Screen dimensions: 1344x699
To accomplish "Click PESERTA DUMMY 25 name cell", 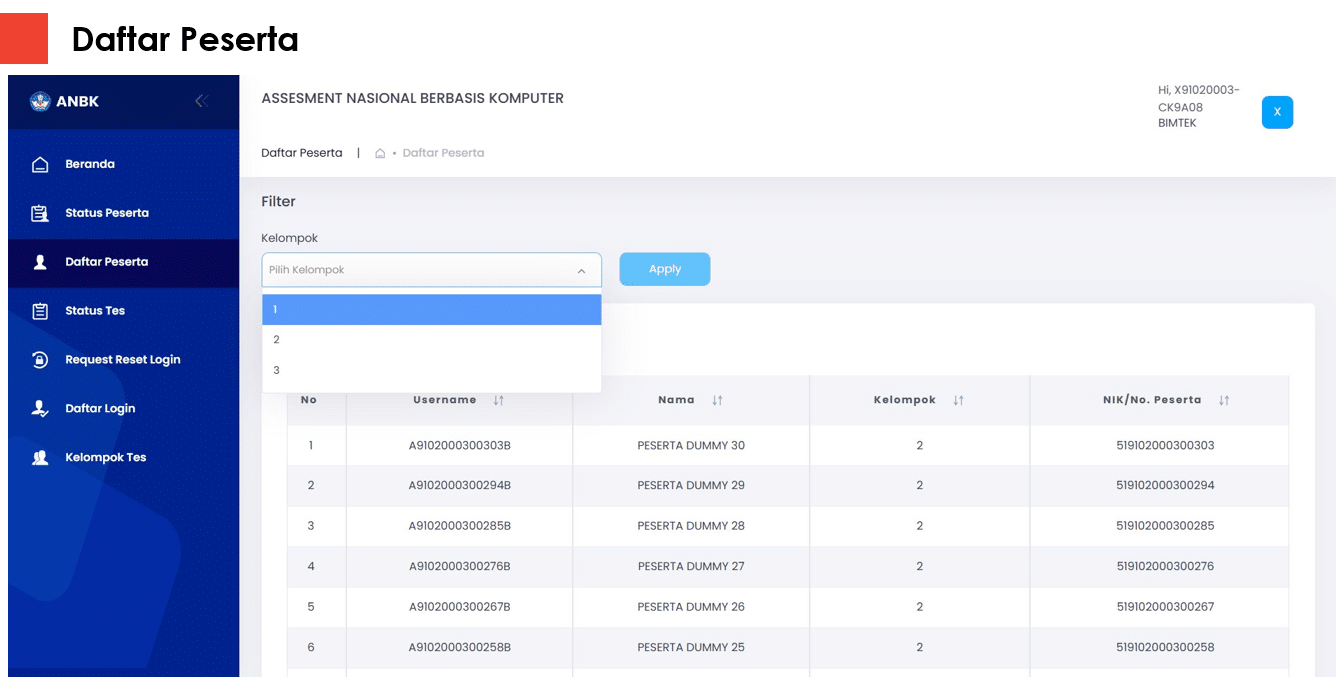I will [691, 647].
